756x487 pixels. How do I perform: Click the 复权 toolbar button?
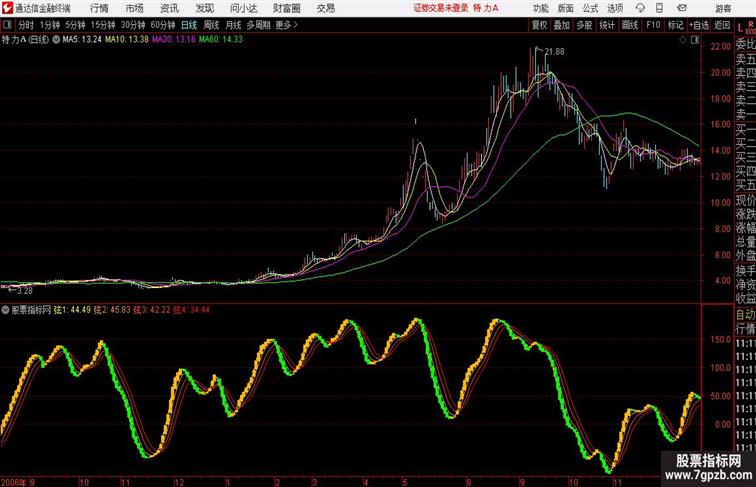(539, 25)
